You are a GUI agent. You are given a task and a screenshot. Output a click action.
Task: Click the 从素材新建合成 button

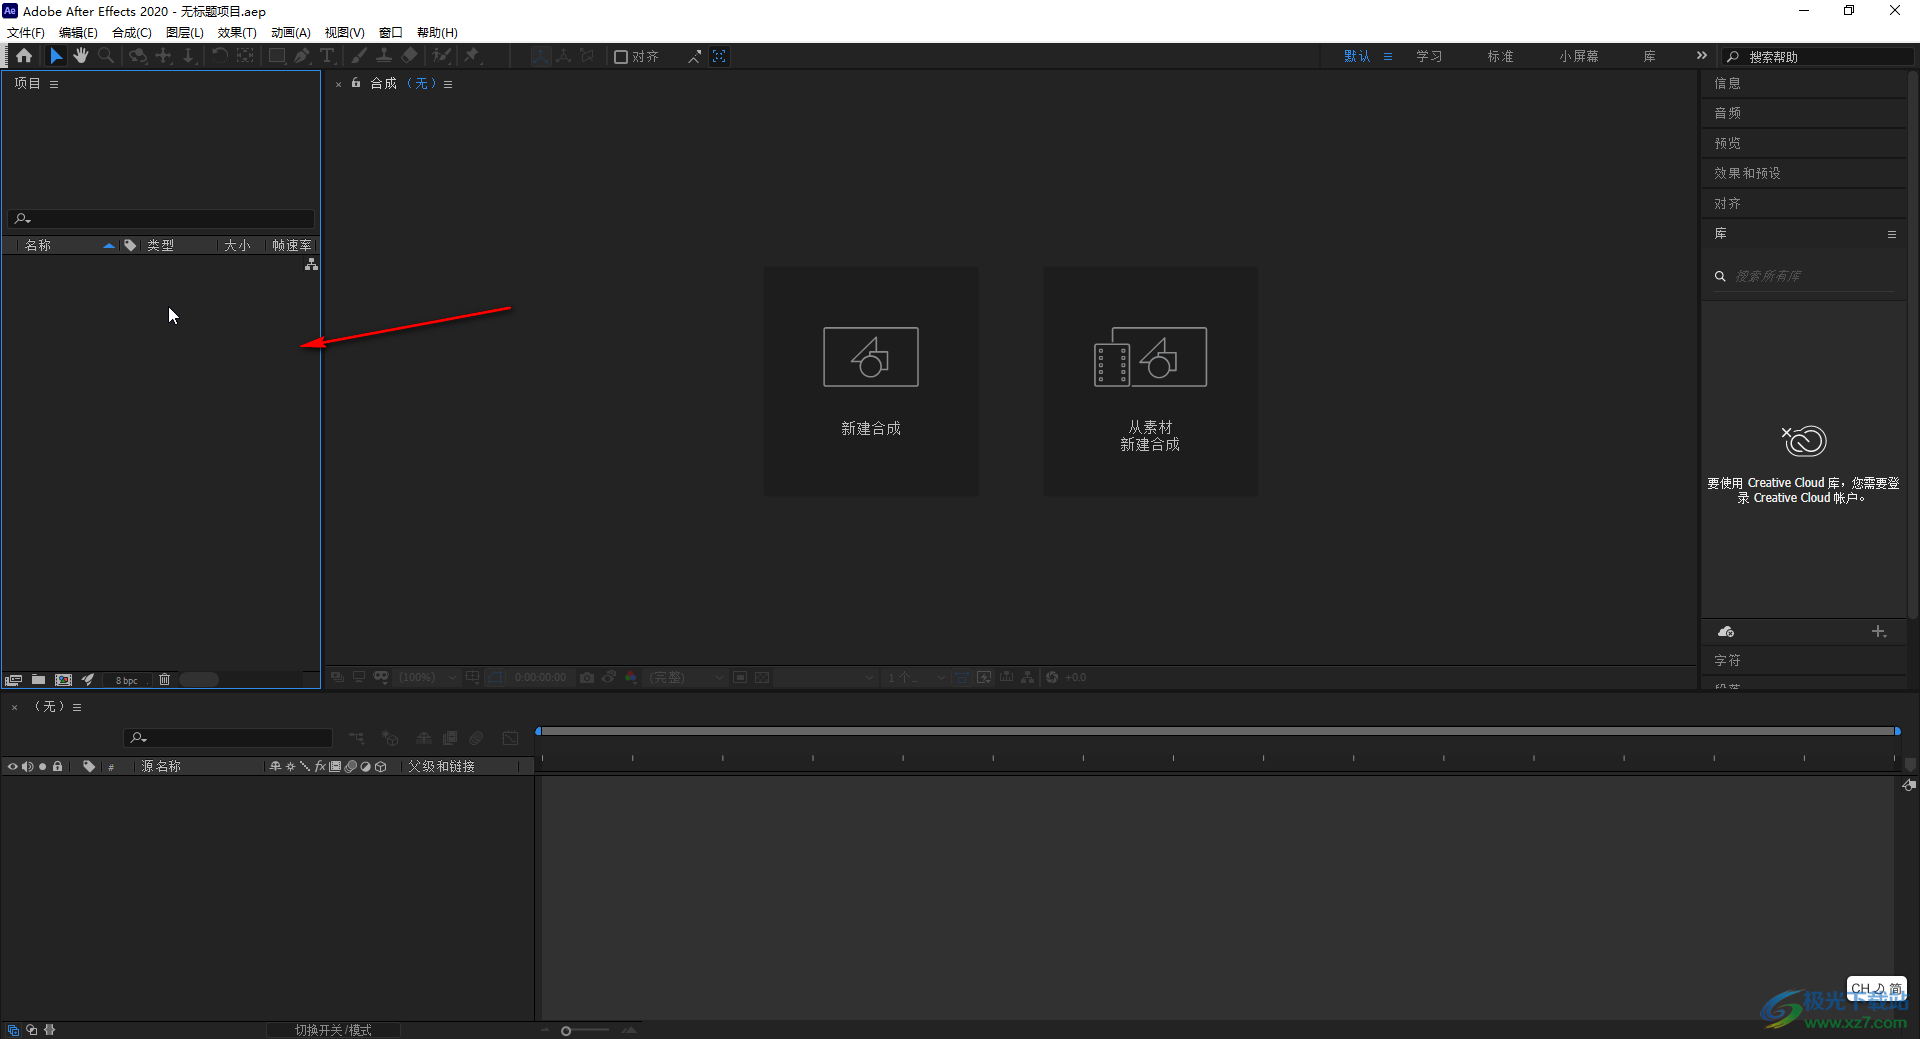tap(1151, 381)
